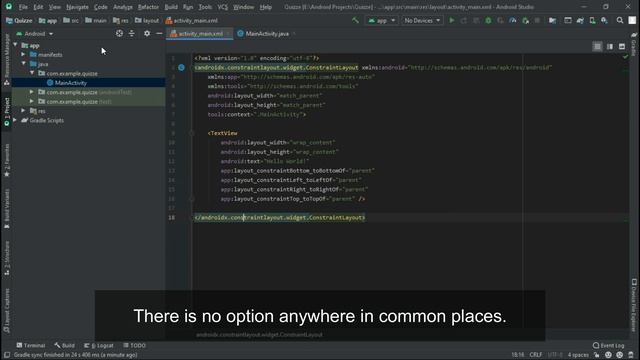Open the File menu

[x=23, y=7]
